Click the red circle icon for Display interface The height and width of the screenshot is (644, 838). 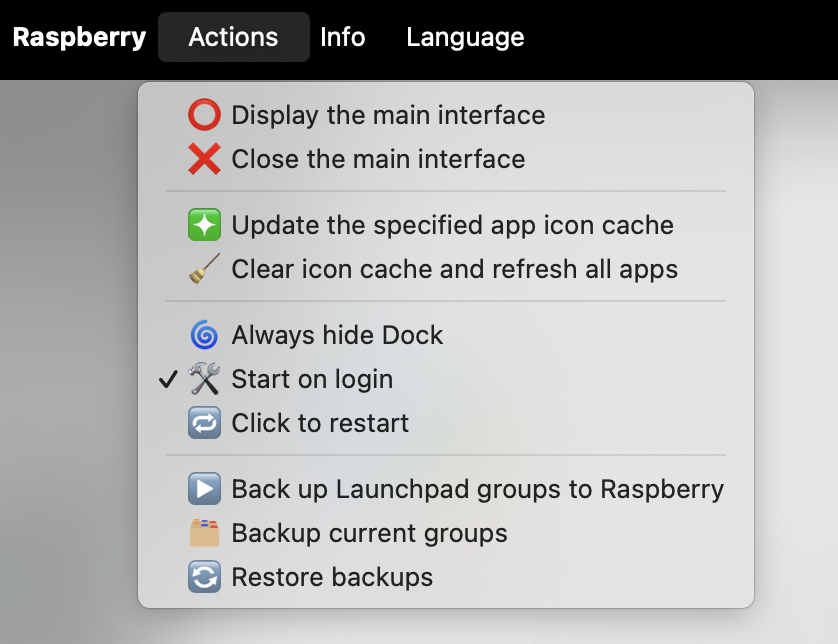pyautogui.click(x=204, y=115)
